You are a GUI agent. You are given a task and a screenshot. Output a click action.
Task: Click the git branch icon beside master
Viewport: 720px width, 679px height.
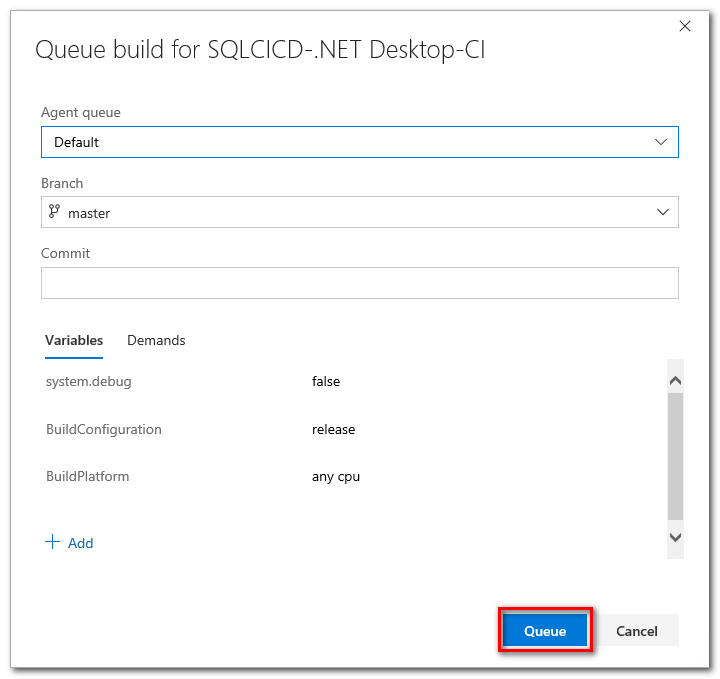(x=54, y=212)
